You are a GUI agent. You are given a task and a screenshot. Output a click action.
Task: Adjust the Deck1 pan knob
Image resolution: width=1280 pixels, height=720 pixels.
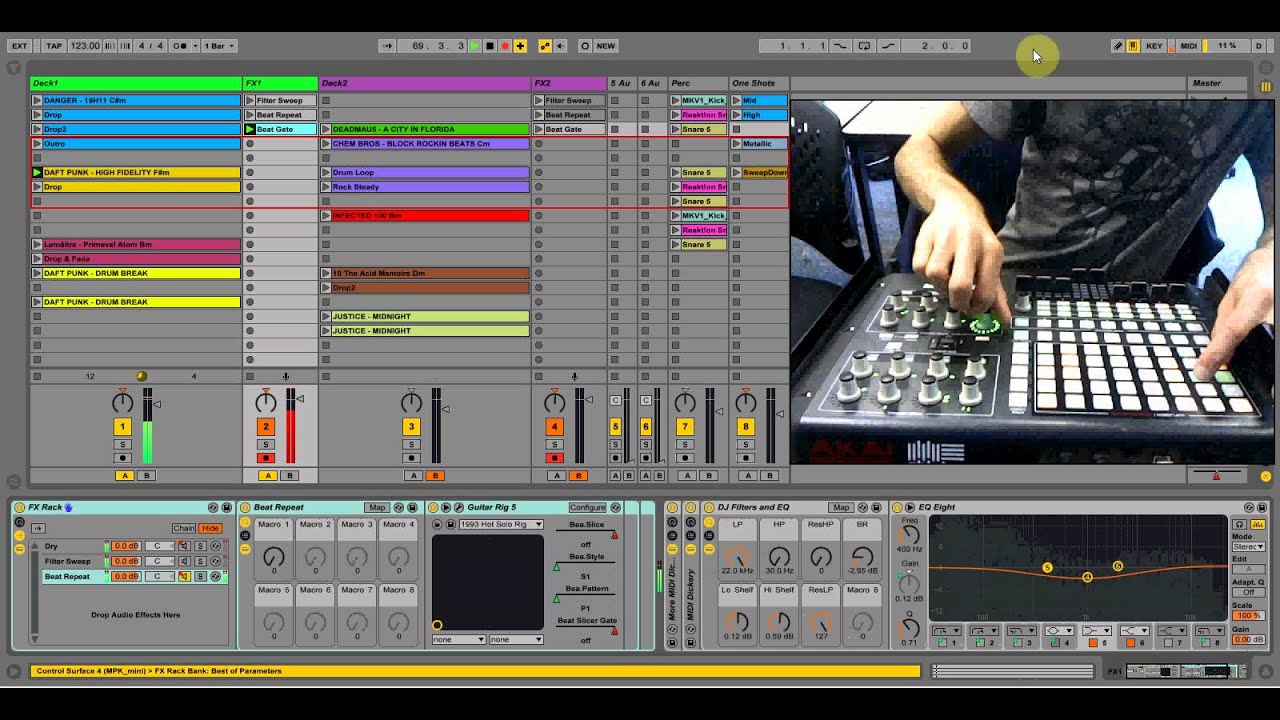[x=122, y=402]
